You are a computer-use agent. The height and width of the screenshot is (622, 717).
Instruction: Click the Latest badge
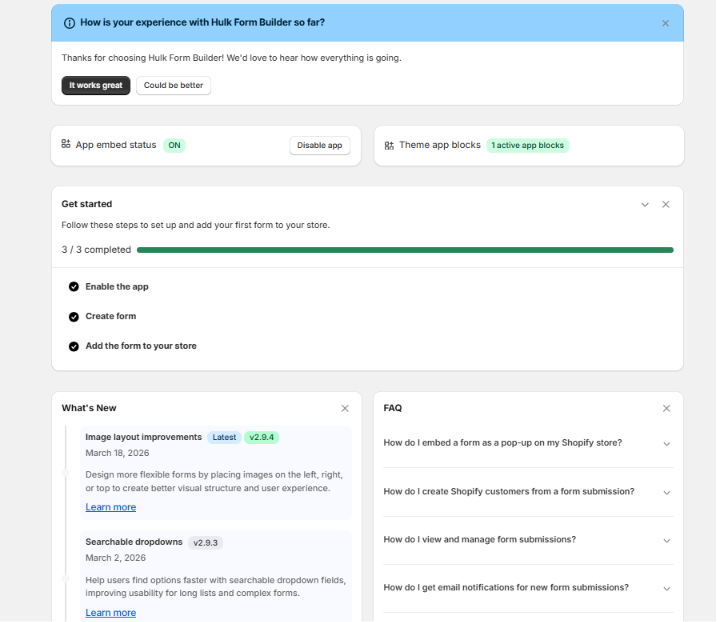click(x=224, y=438)
